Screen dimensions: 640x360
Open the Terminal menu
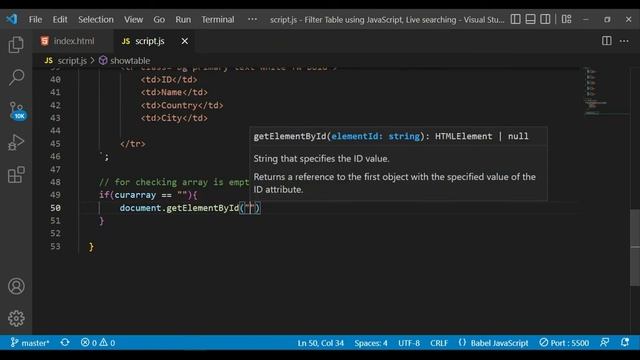(x=218, y=19)
